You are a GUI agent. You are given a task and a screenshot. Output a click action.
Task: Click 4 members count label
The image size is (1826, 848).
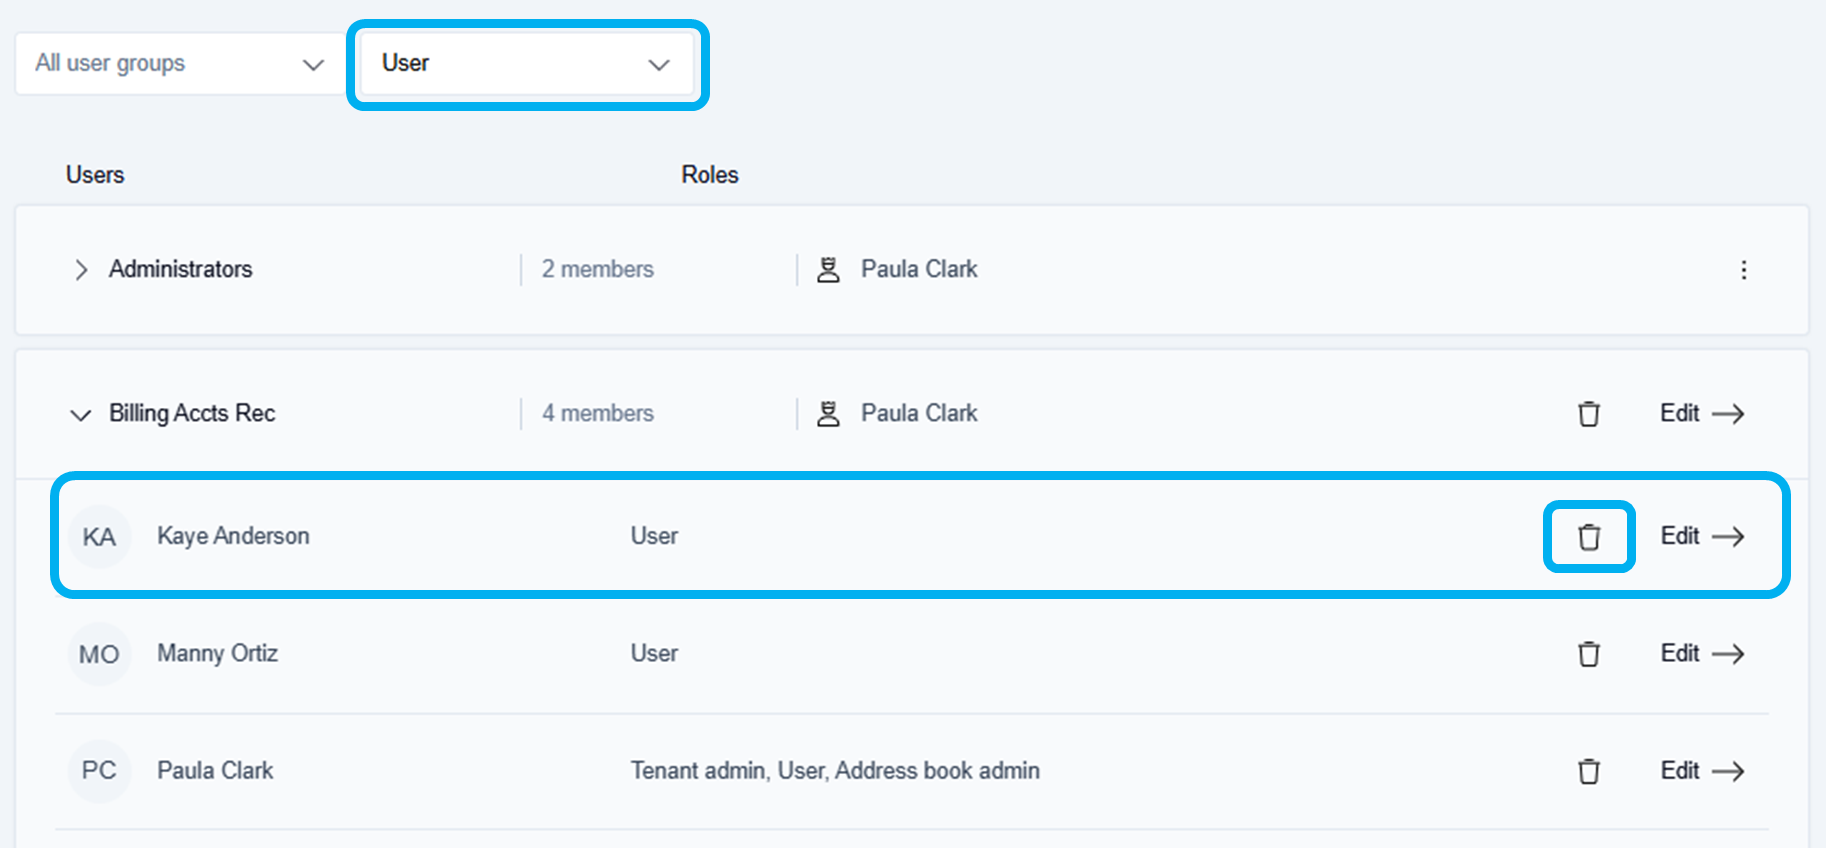[597, 414]
